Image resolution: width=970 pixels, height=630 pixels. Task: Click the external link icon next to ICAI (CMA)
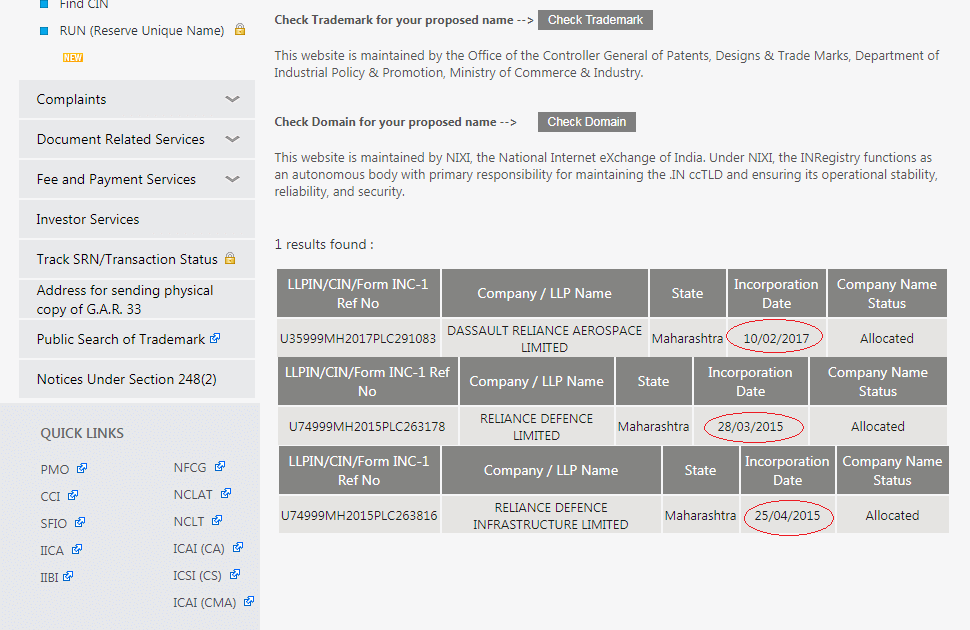pos(249,601)
